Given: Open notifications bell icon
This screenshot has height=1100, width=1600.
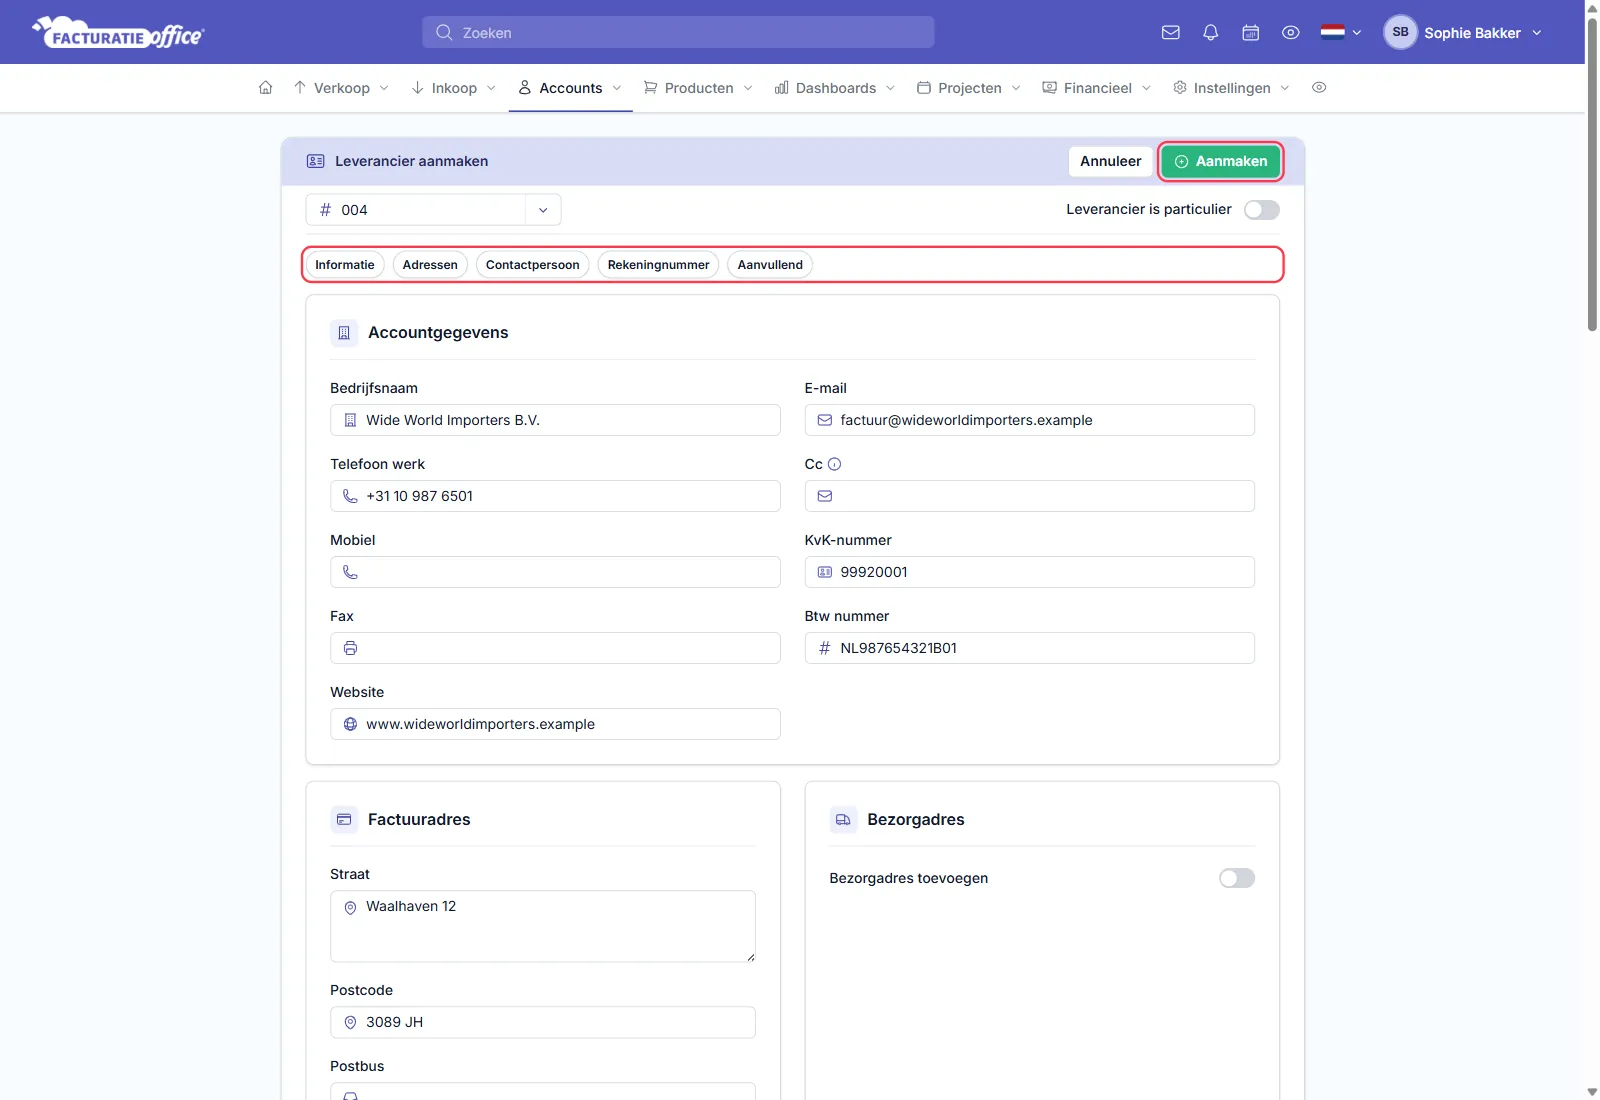Looking at the screenshot, I should tap(1210, 33).
